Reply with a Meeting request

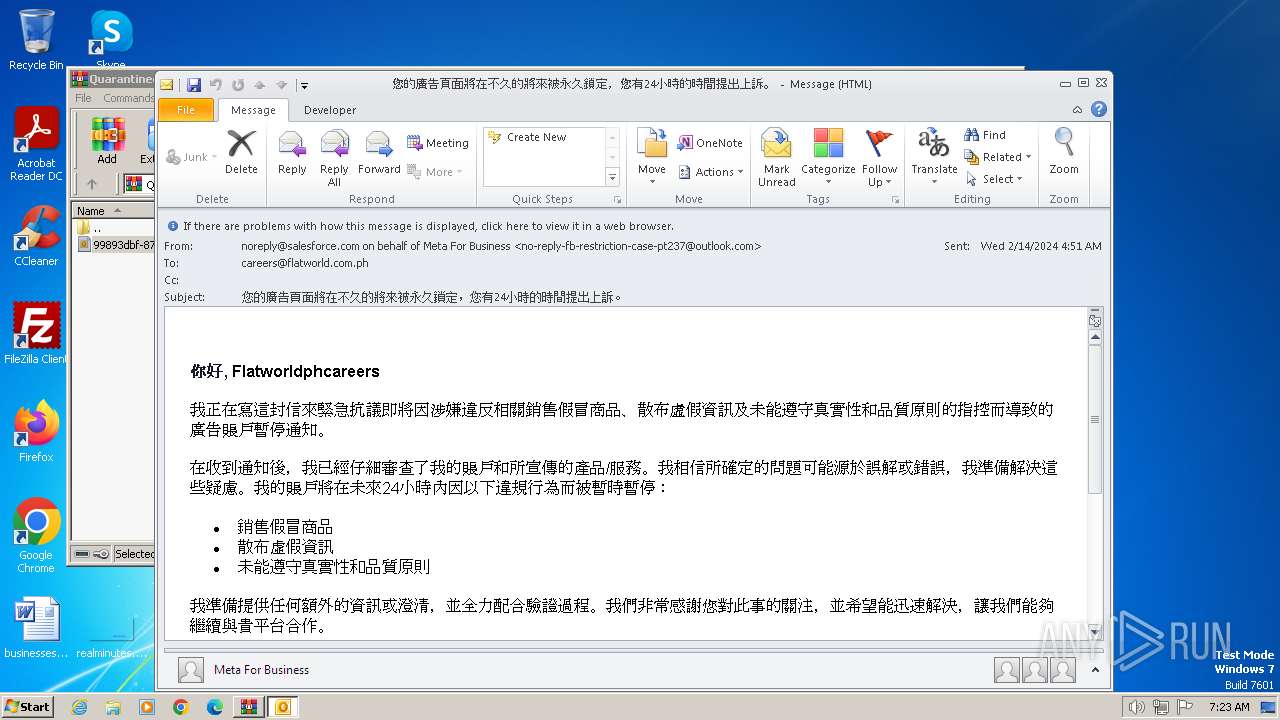(x=438, y=143)
